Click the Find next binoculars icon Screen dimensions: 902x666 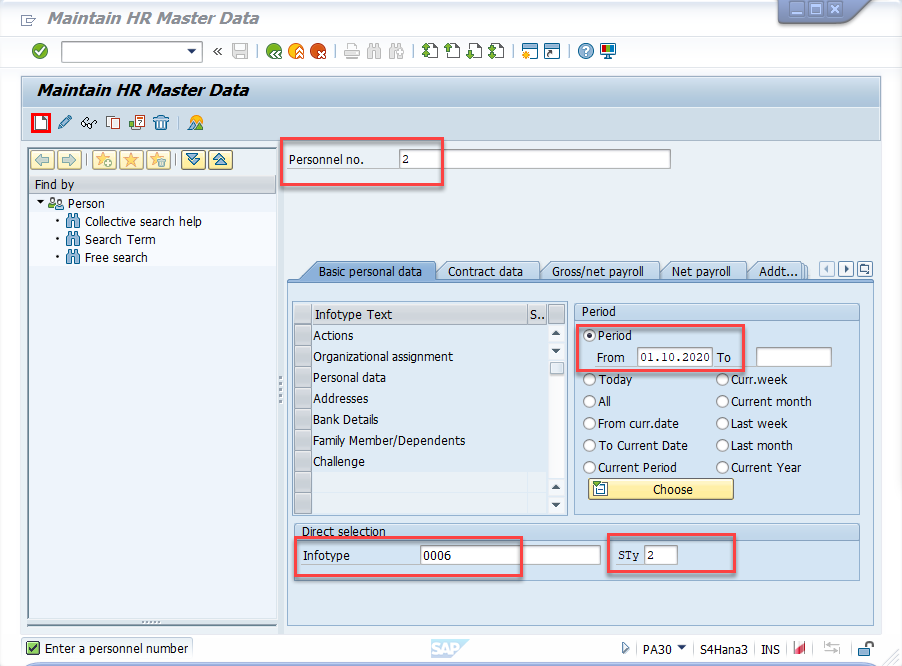[396, 51]
